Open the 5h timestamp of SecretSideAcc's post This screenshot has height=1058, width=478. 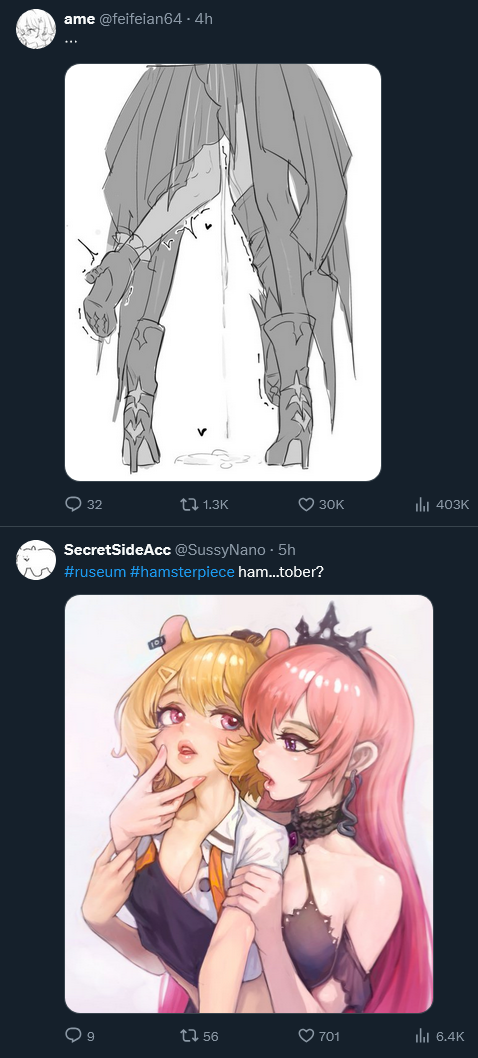click(287, 550)
